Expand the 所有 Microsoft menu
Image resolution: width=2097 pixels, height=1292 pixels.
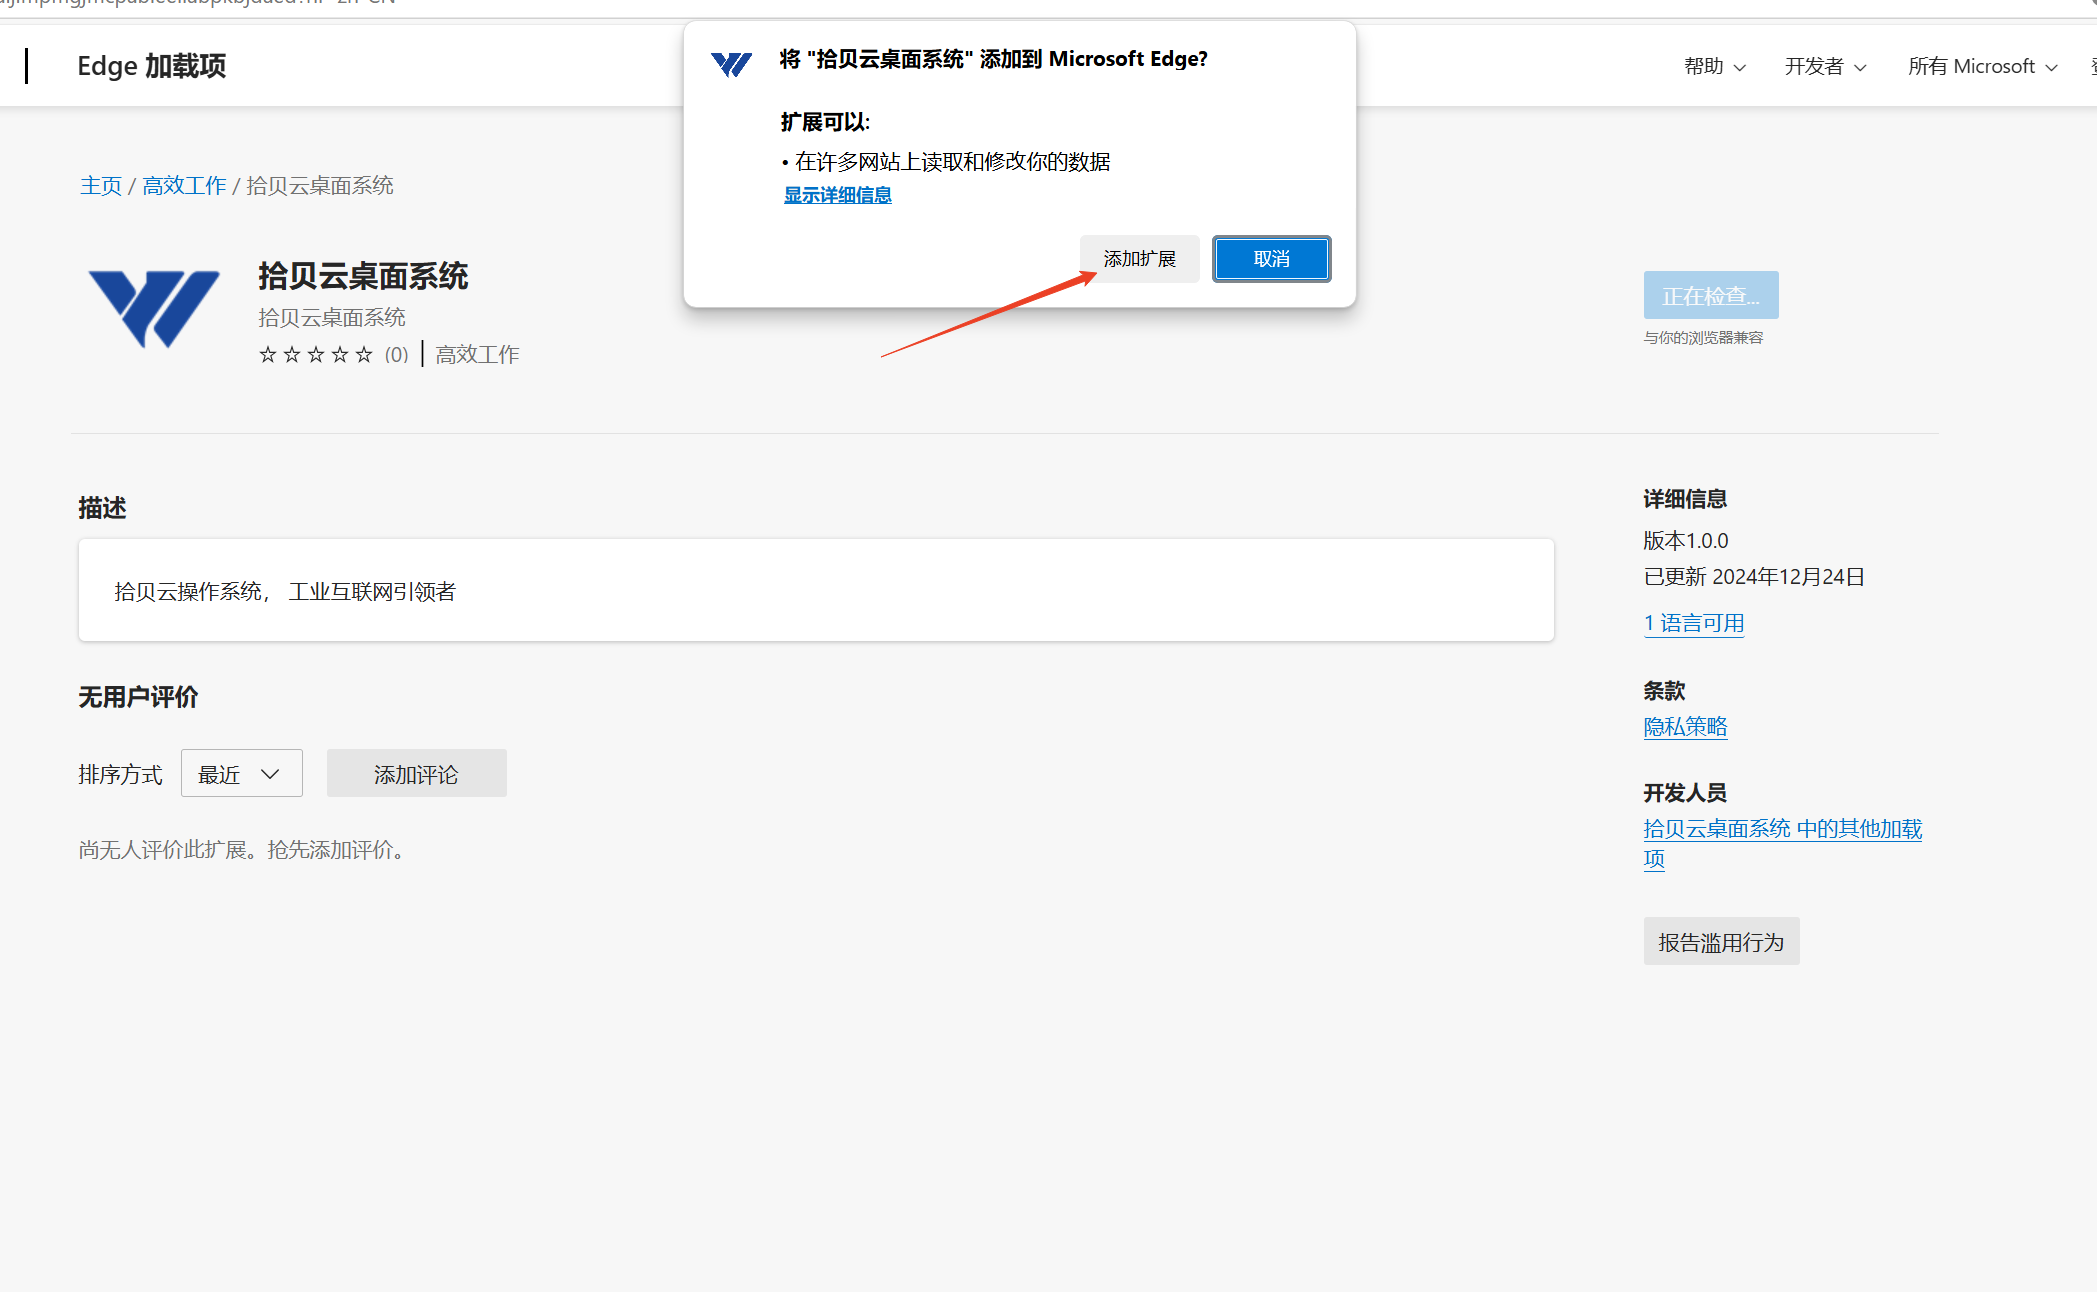(x=1982, y=66)
